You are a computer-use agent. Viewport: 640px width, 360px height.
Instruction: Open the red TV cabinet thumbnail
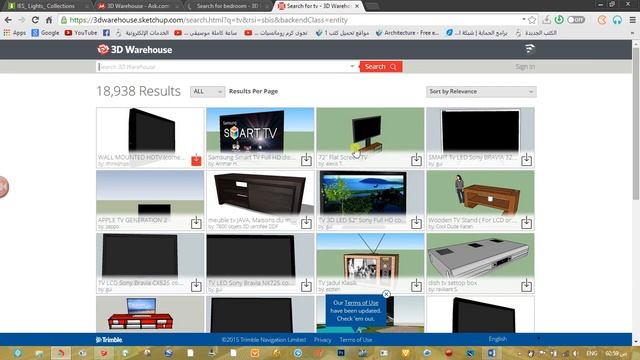(150, 314)
